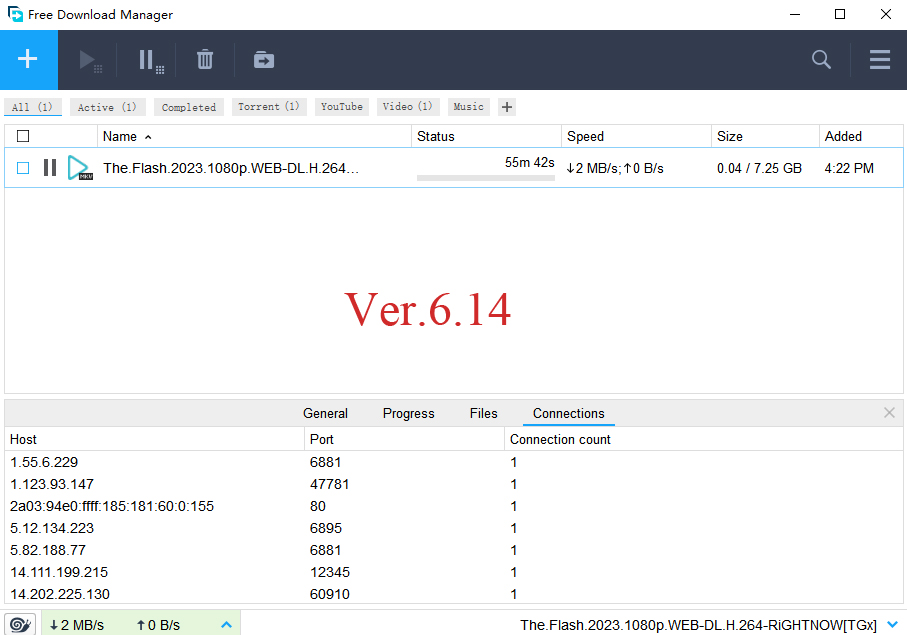The width and height of the screenshot is (907, 635).
Task: Open the hamburger main menu
Action: pos(879,60)
